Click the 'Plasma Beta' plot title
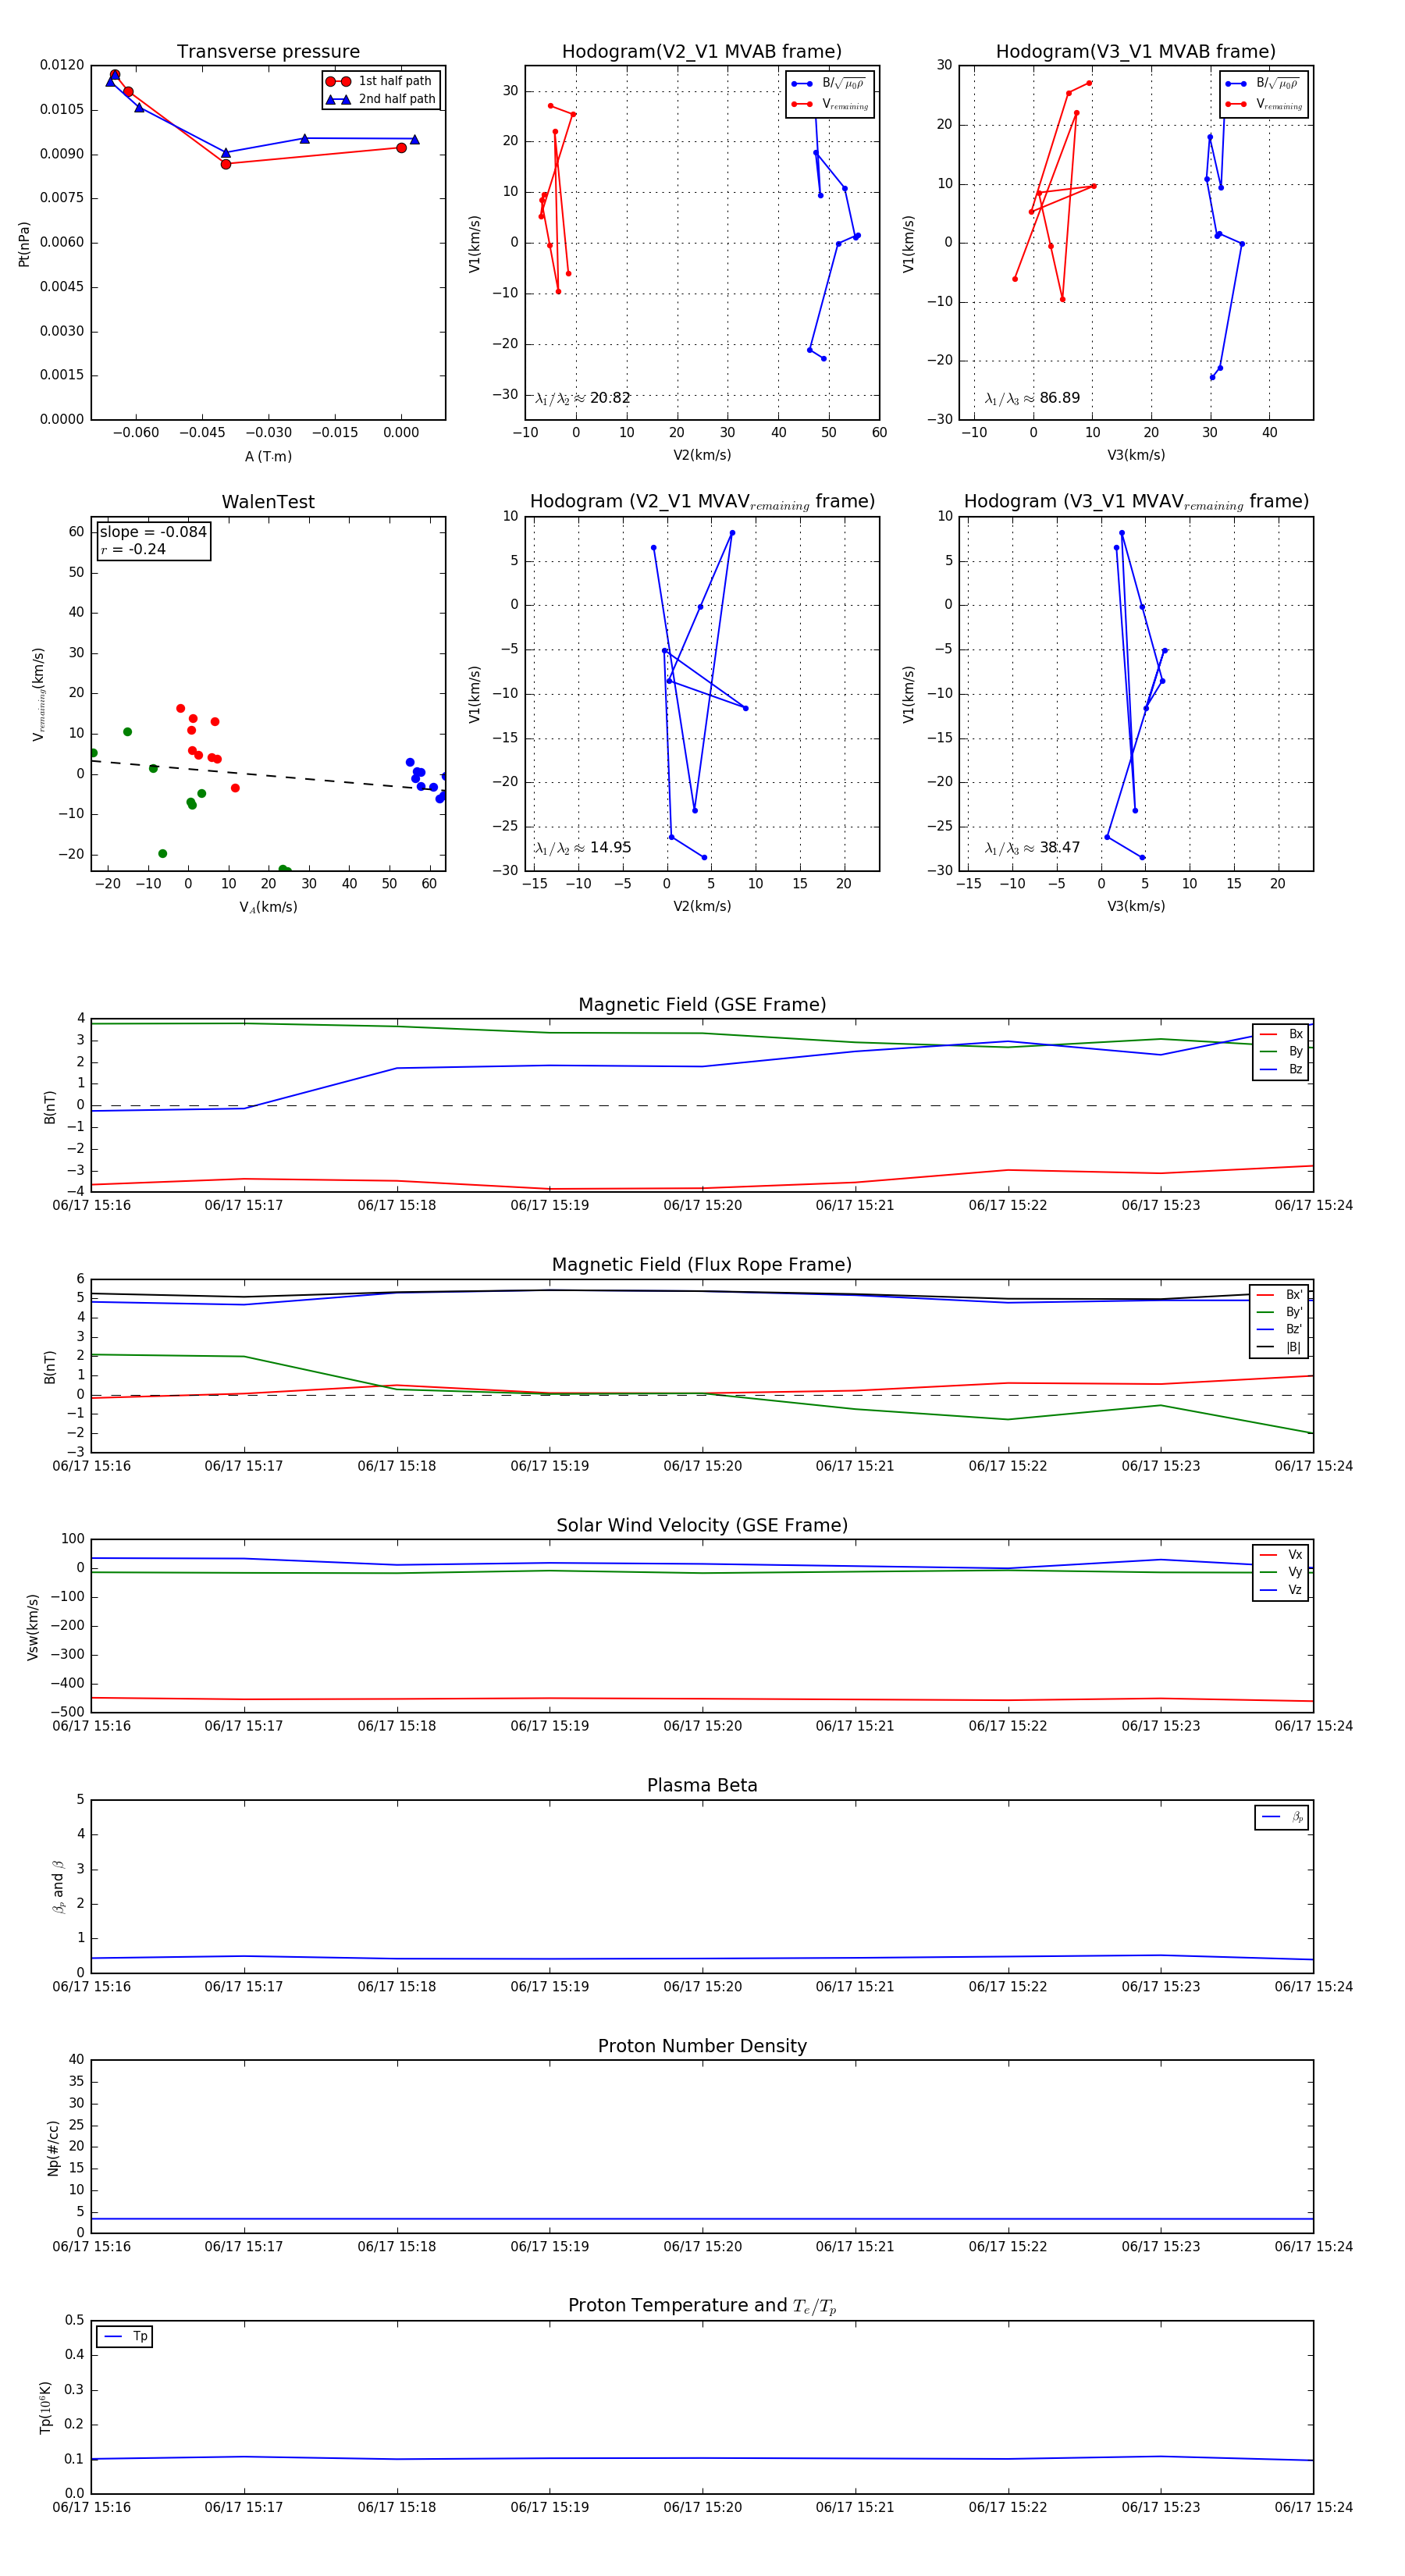Screen dimensions: 1405x2576 (702, 1786)
